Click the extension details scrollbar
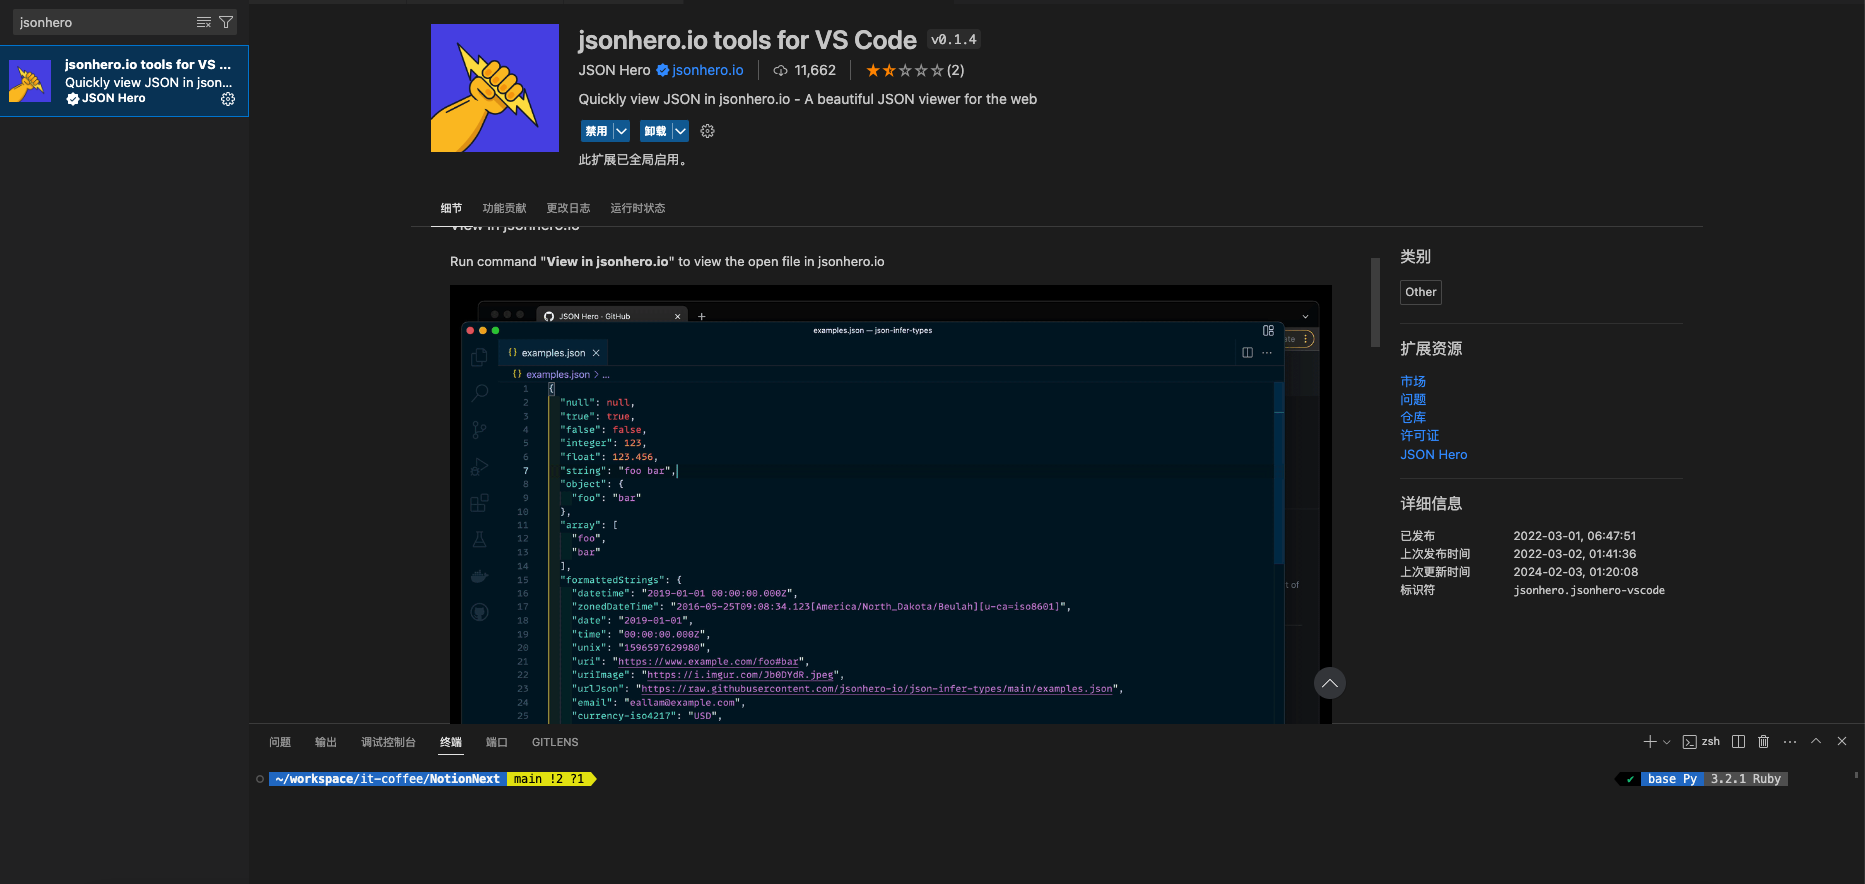This screenshot has width=1865, height=884. point(1375,302)
